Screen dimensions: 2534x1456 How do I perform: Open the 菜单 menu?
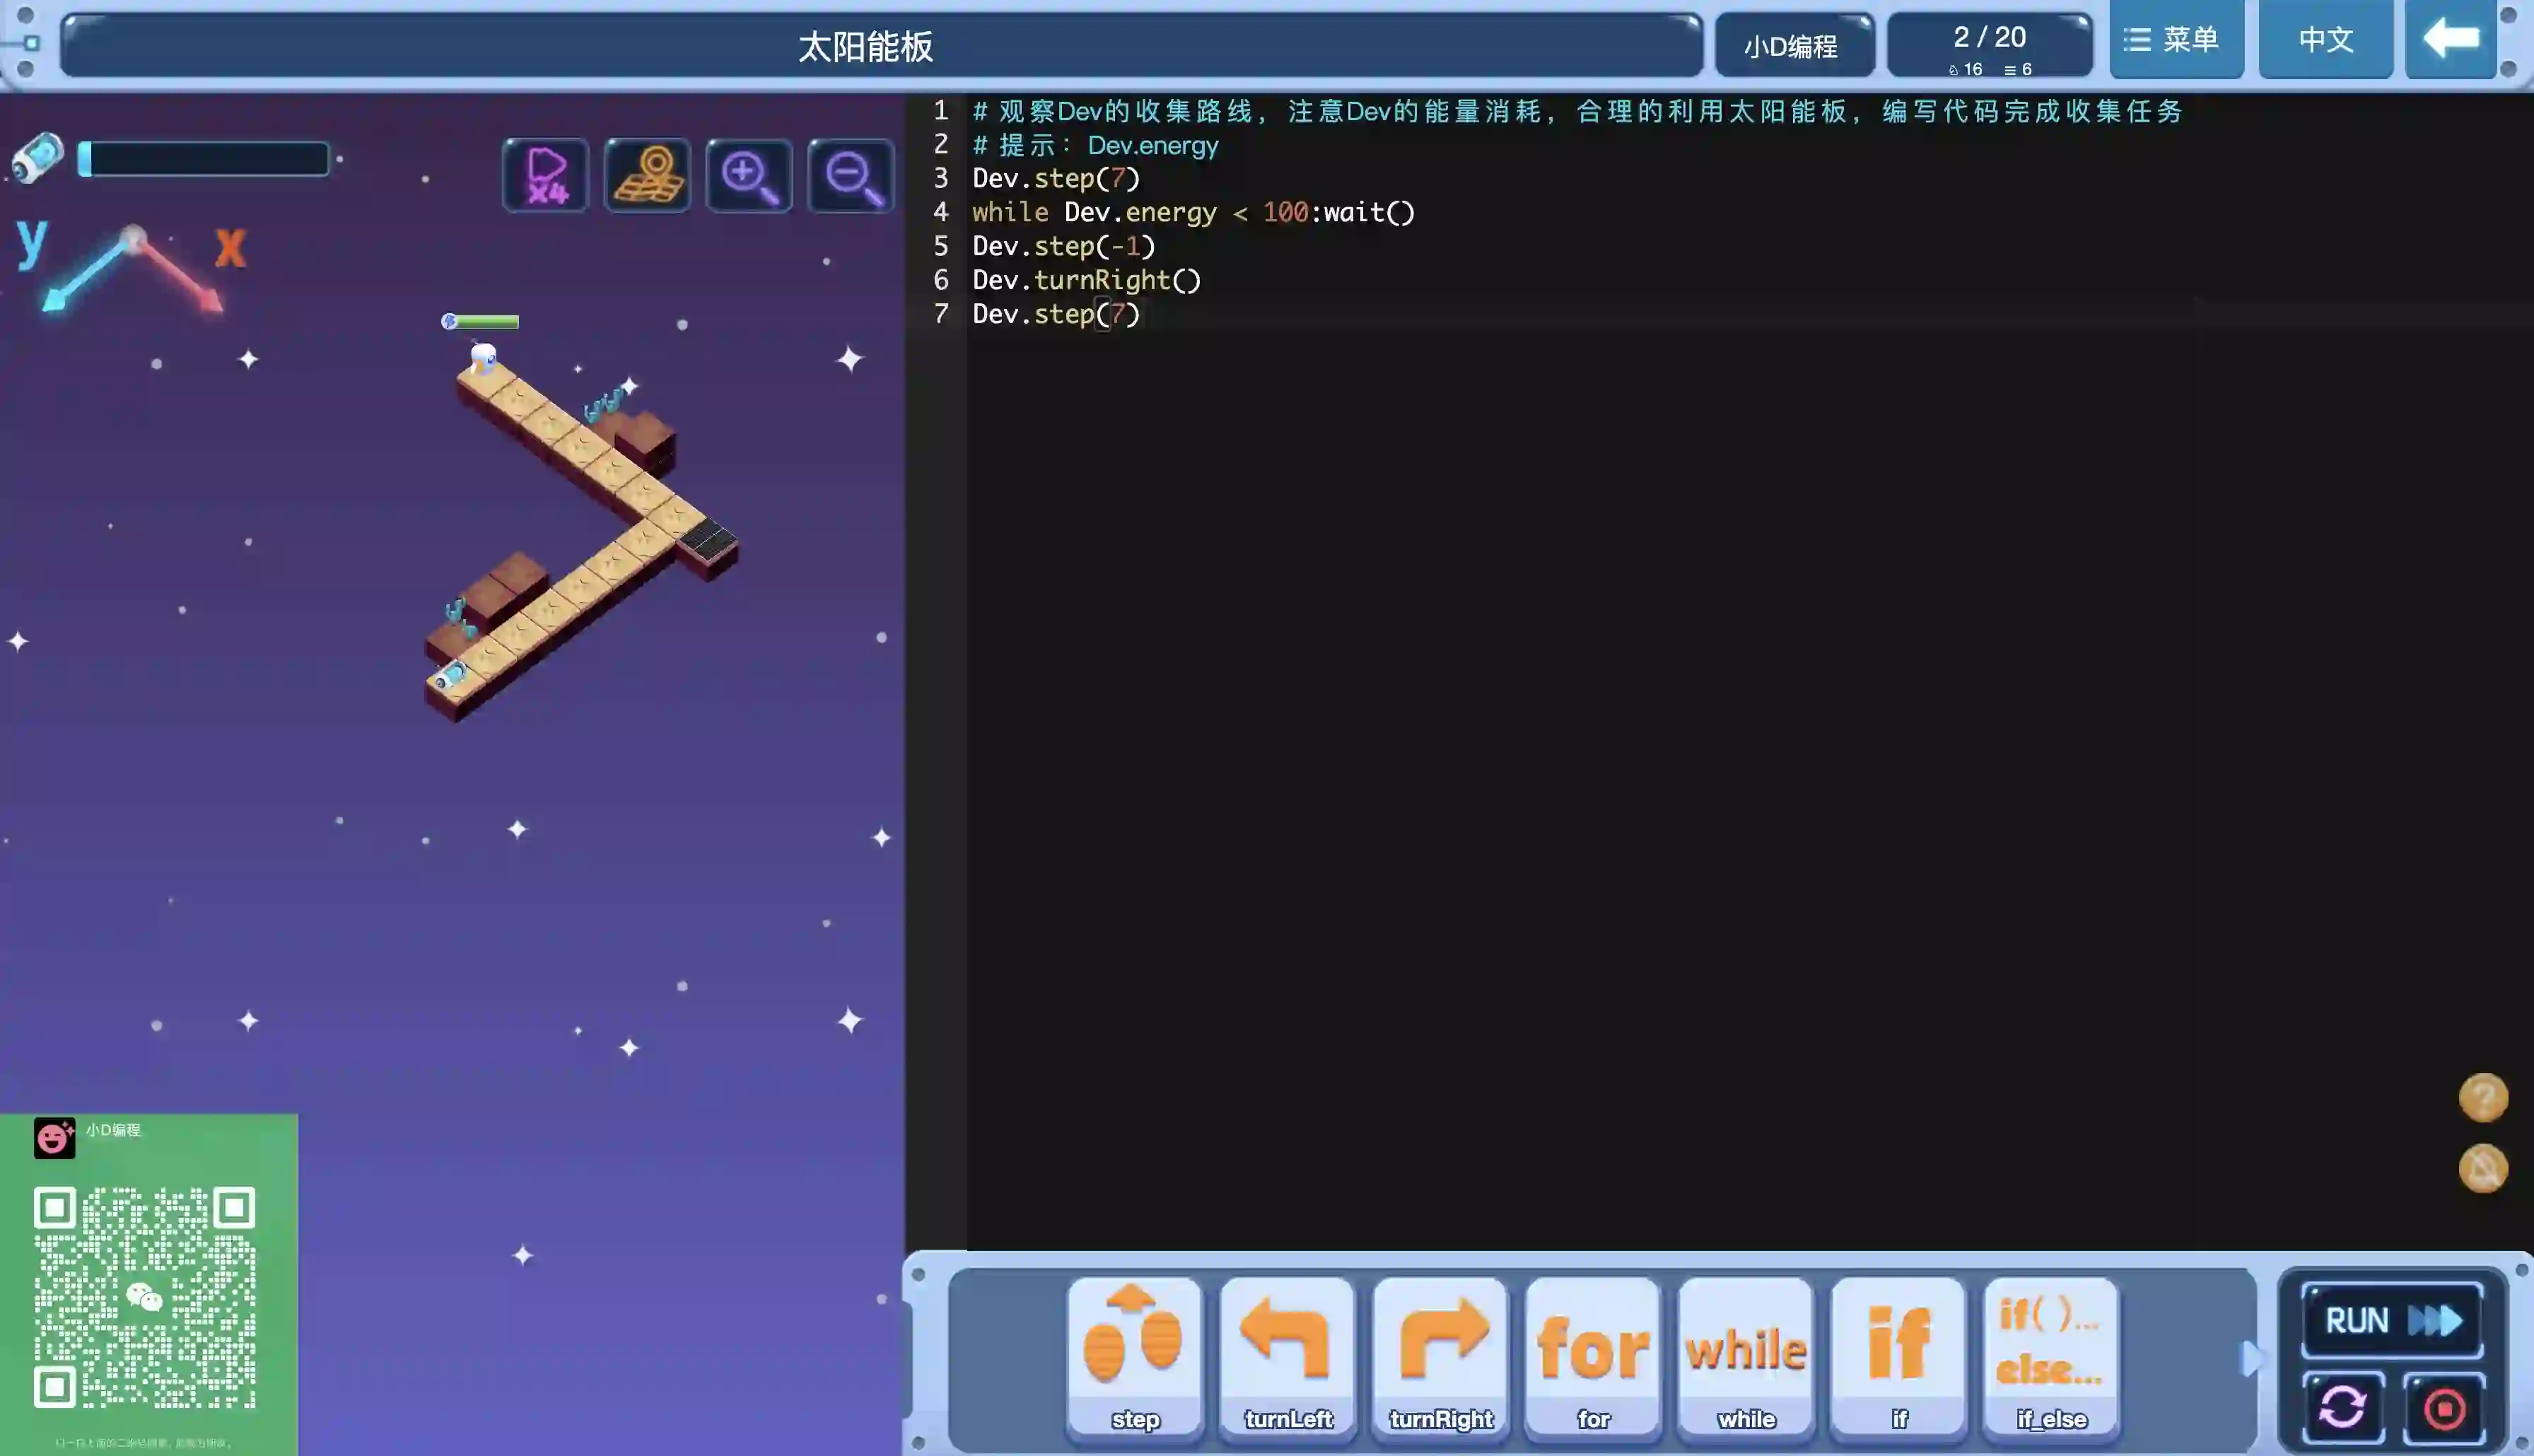(x=2175, y=40)
